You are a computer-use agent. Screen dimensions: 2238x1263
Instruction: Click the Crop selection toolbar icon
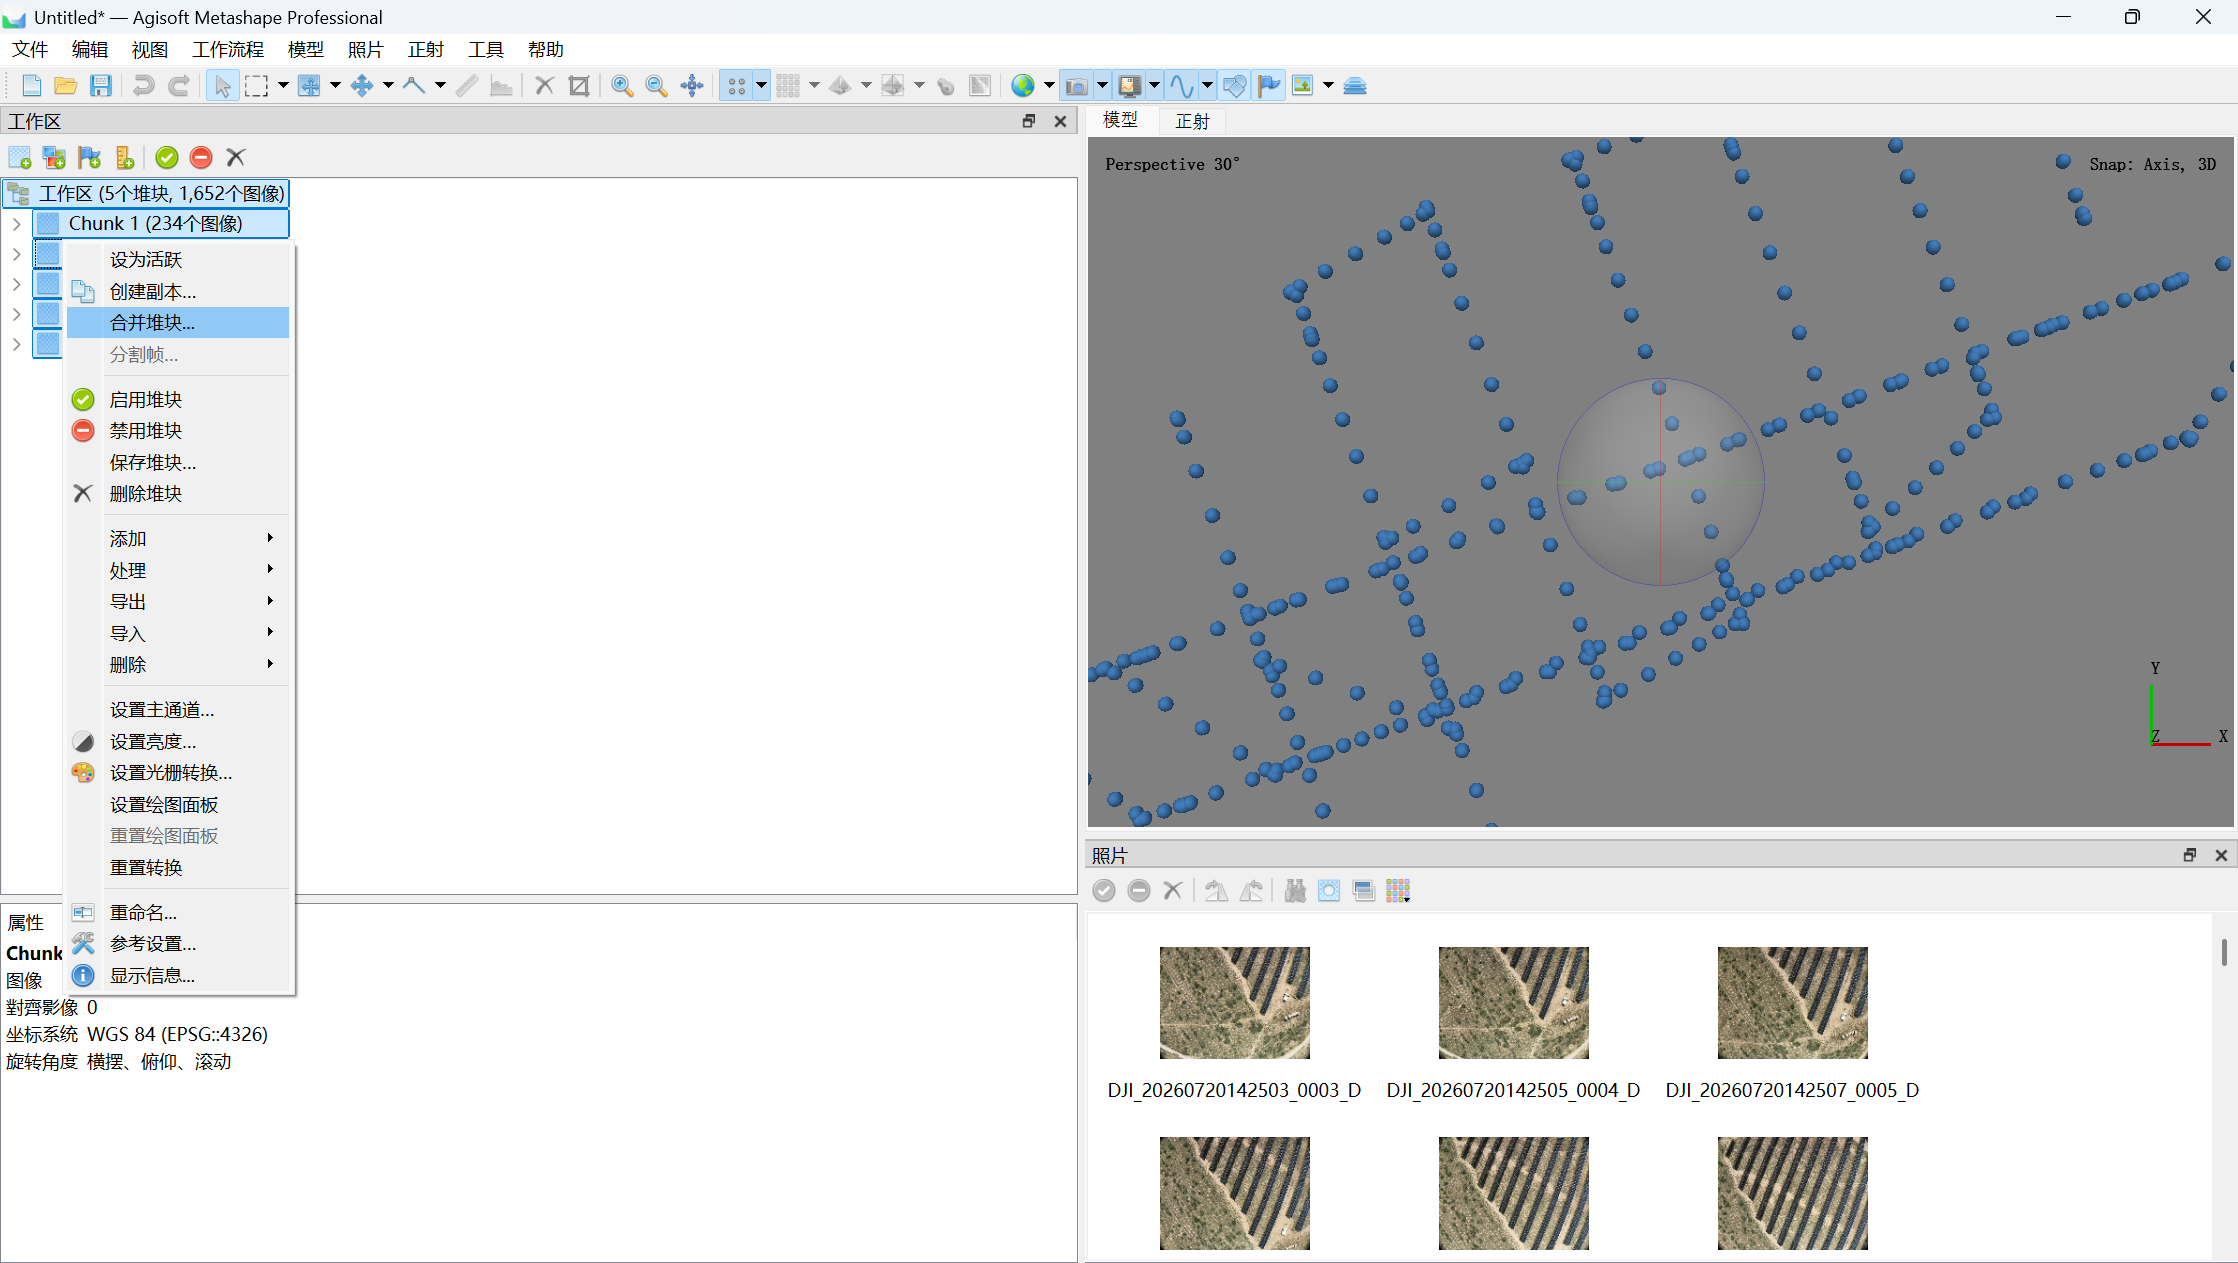point(579,86)
